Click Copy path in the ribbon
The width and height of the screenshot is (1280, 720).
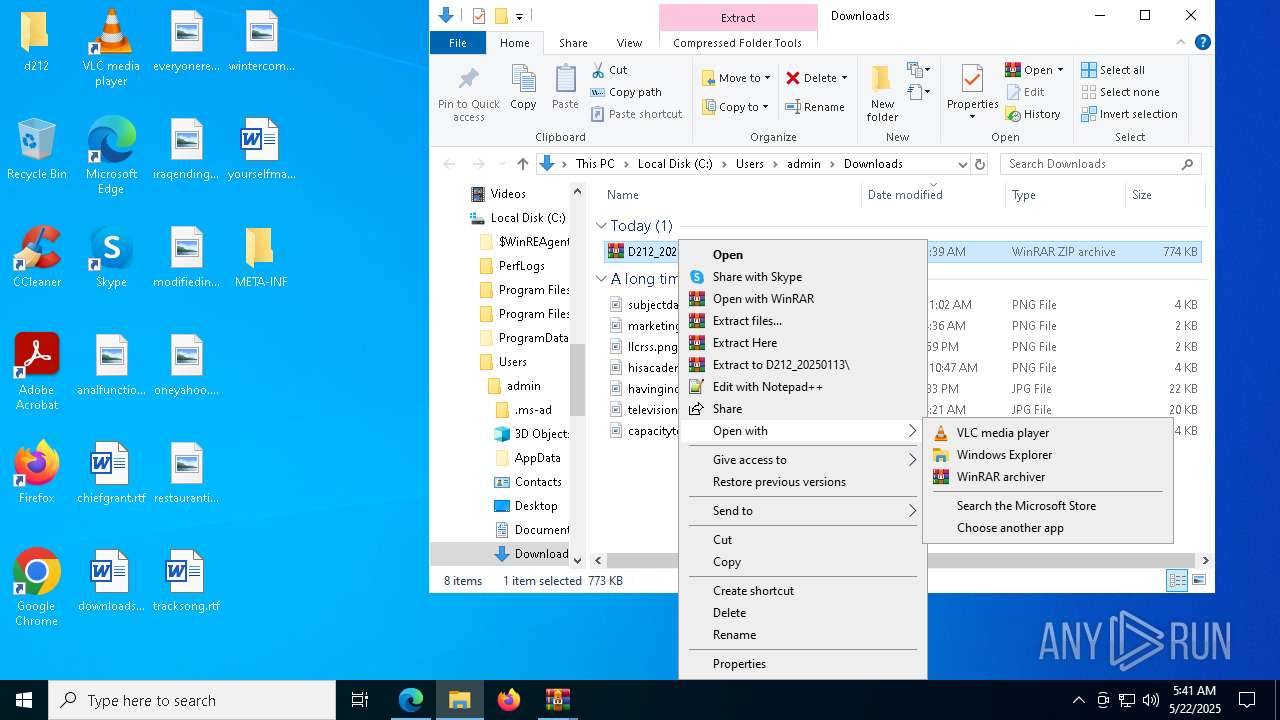click(x=626, y=92)
